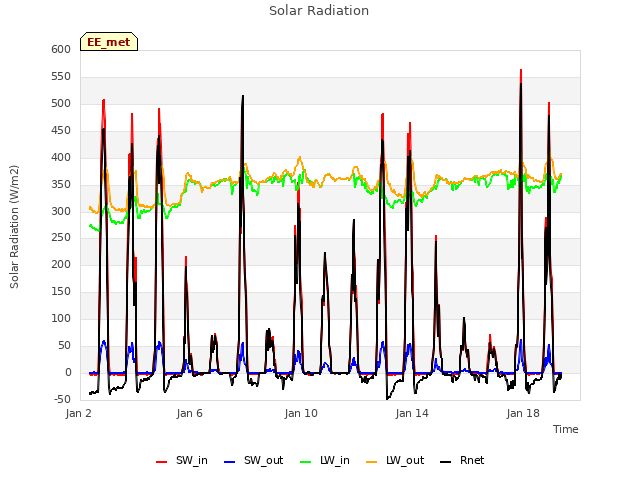The image size is (640, 480).
Task: Hide the LW_in series via the legend
Action: pos(325,461)
